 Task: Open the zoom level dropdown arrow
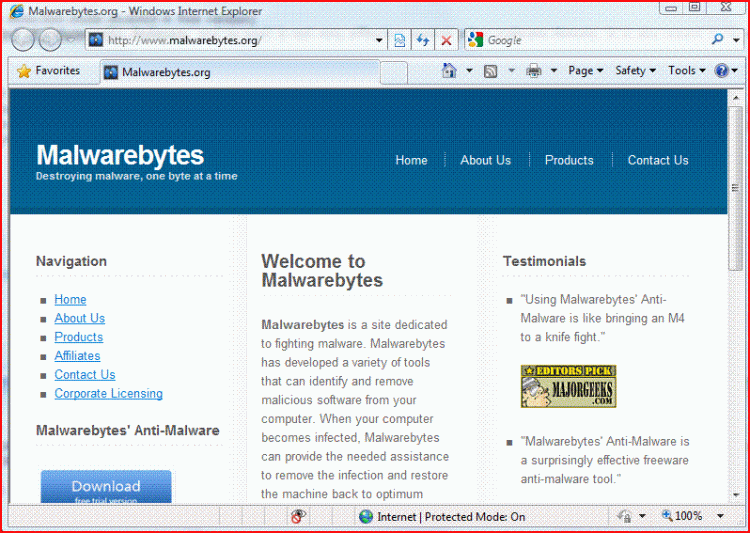720,516
